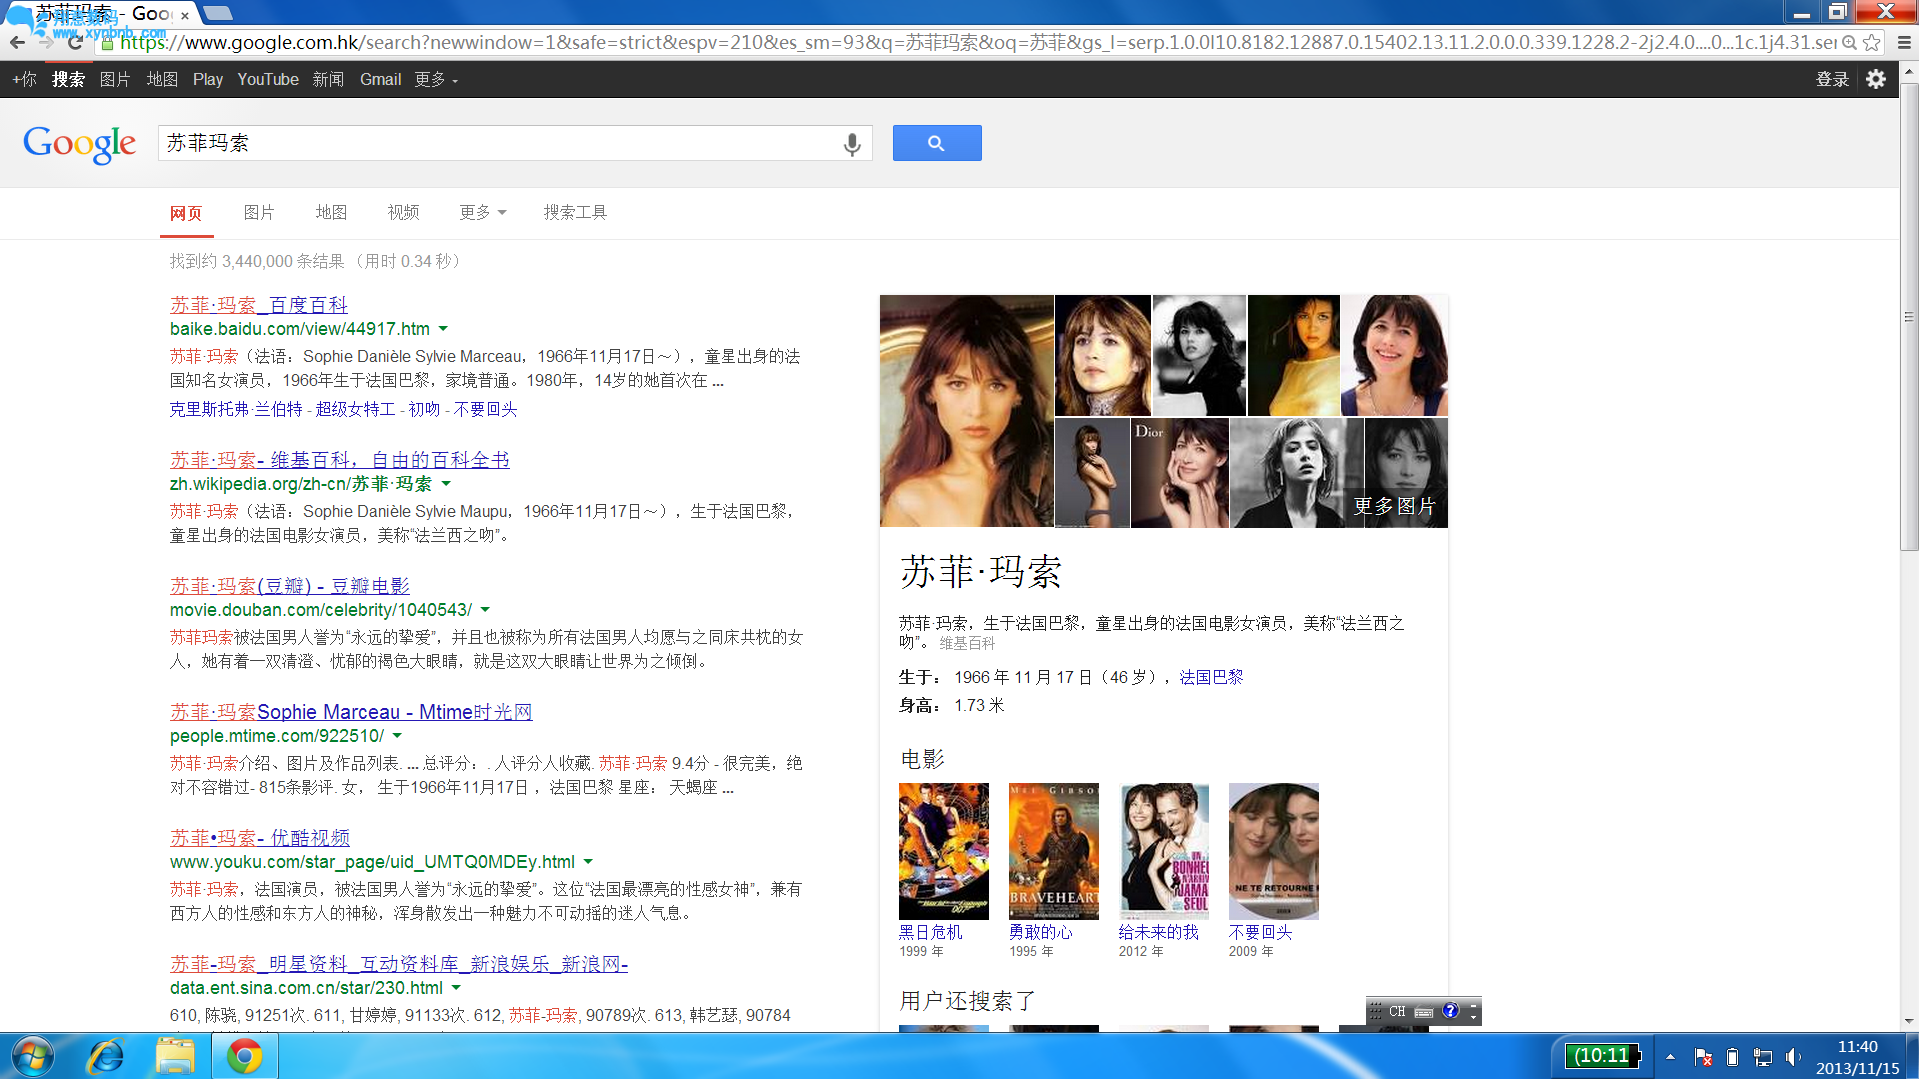This screenshot has width=1919, height=1079.
Task: Open the 维基百科 result link
Action: click(340, 459)
